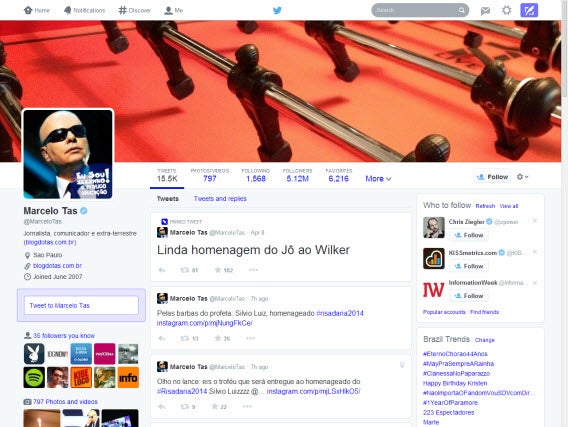This screenshot has height=427, width=568.
Task: Open the blogdotas.com.br link in bio
Action: tap(50, 242)
